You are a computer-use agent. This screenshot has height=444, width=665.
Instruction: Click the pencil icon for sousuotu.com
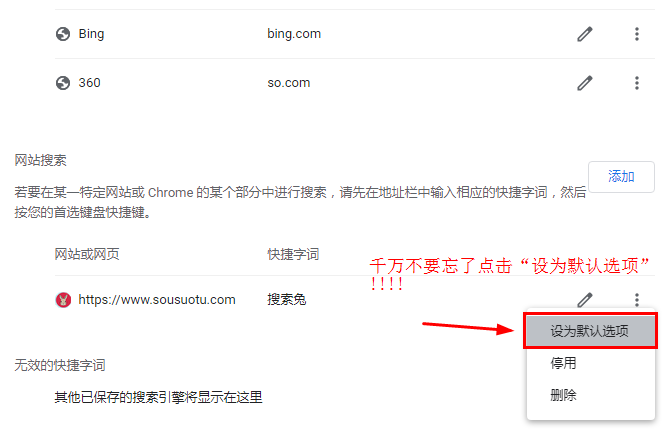[x=584, y=300]
